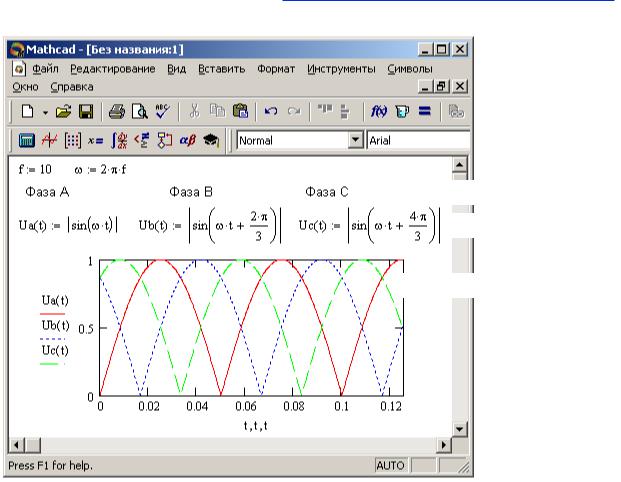The width and height of the screenshot is (621, 482).
Task: Select the Ua(t) definition equation
Action: pyautogui.click(x=68, y=225)
